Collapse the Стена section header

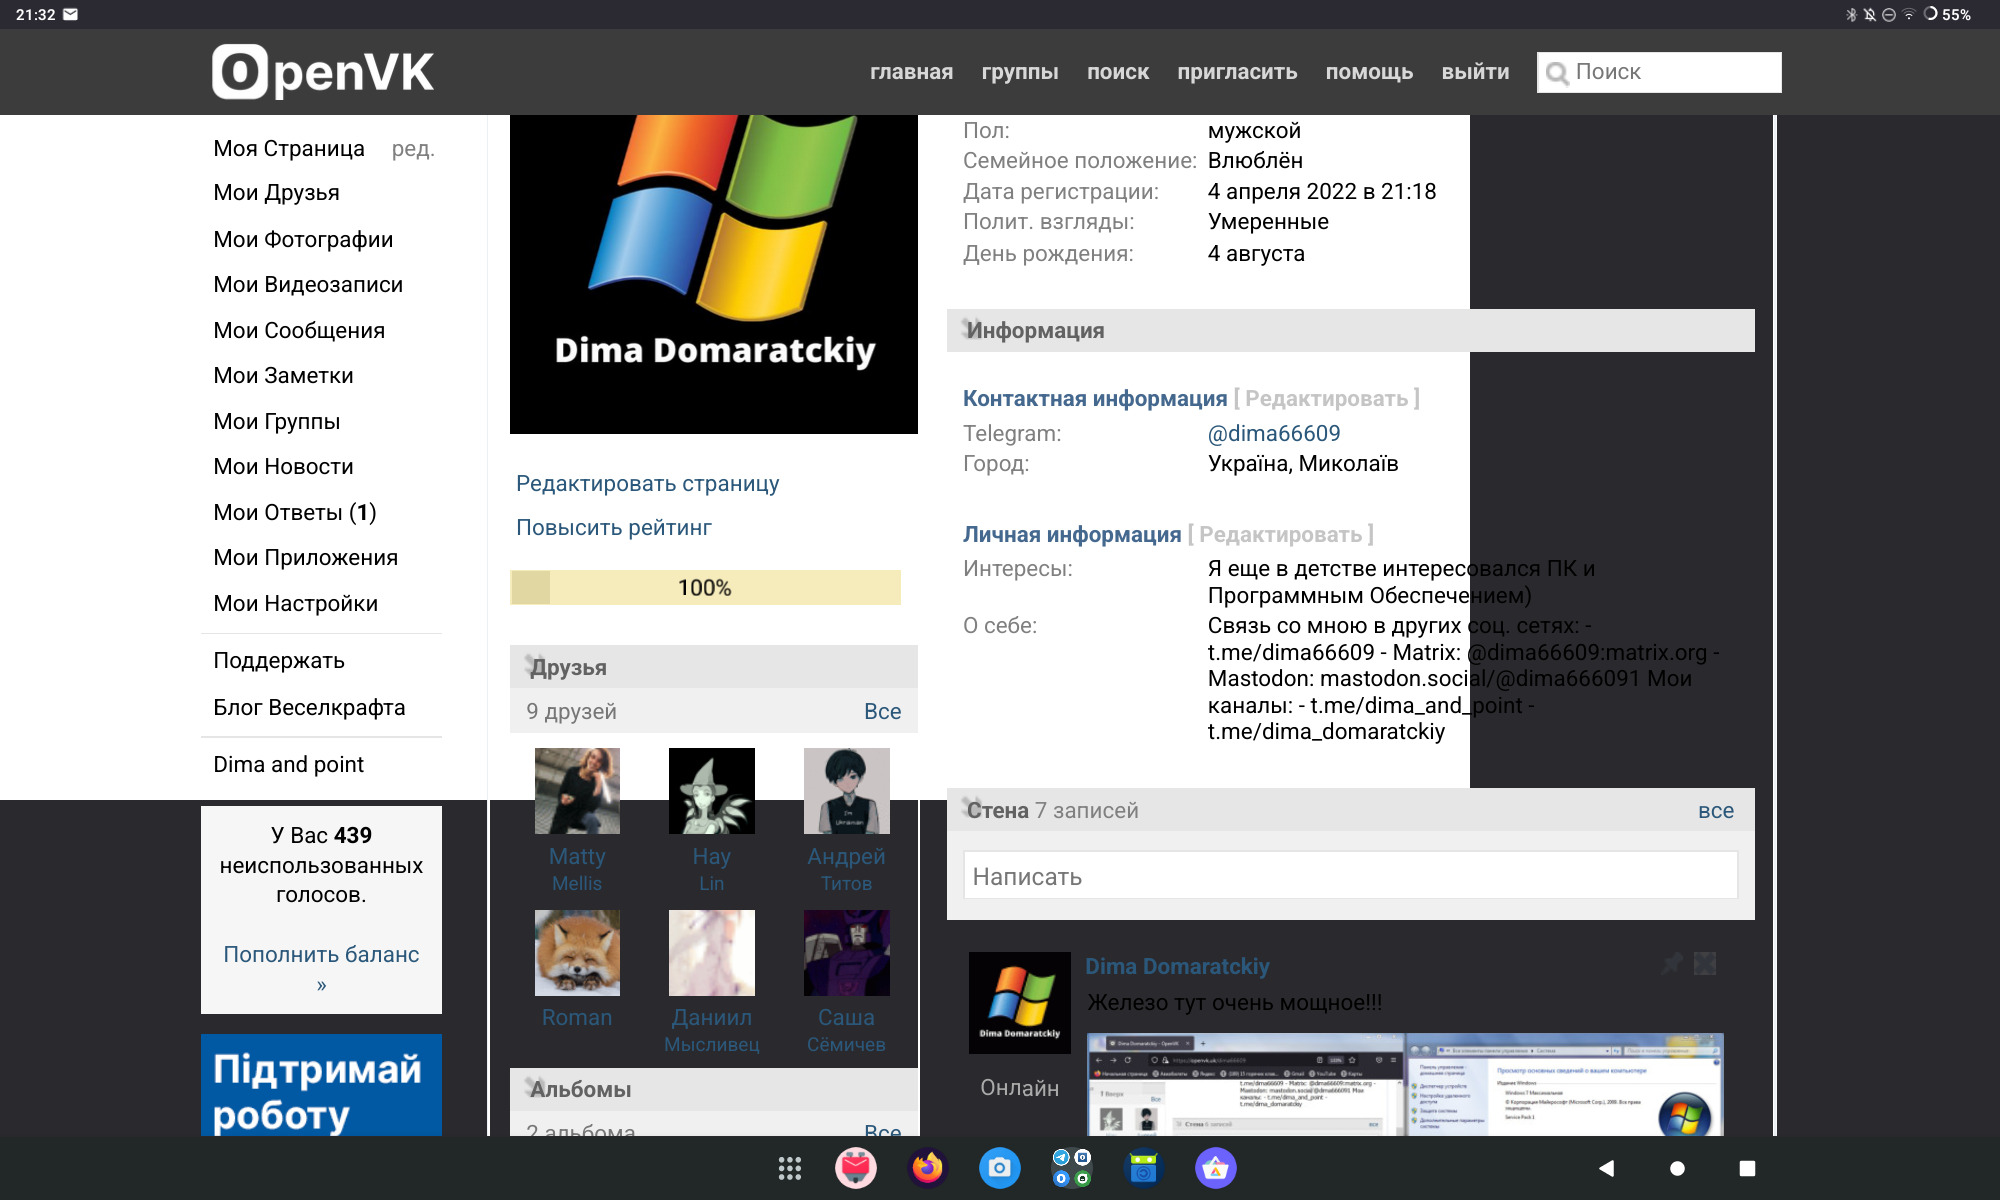pos(997,810)
